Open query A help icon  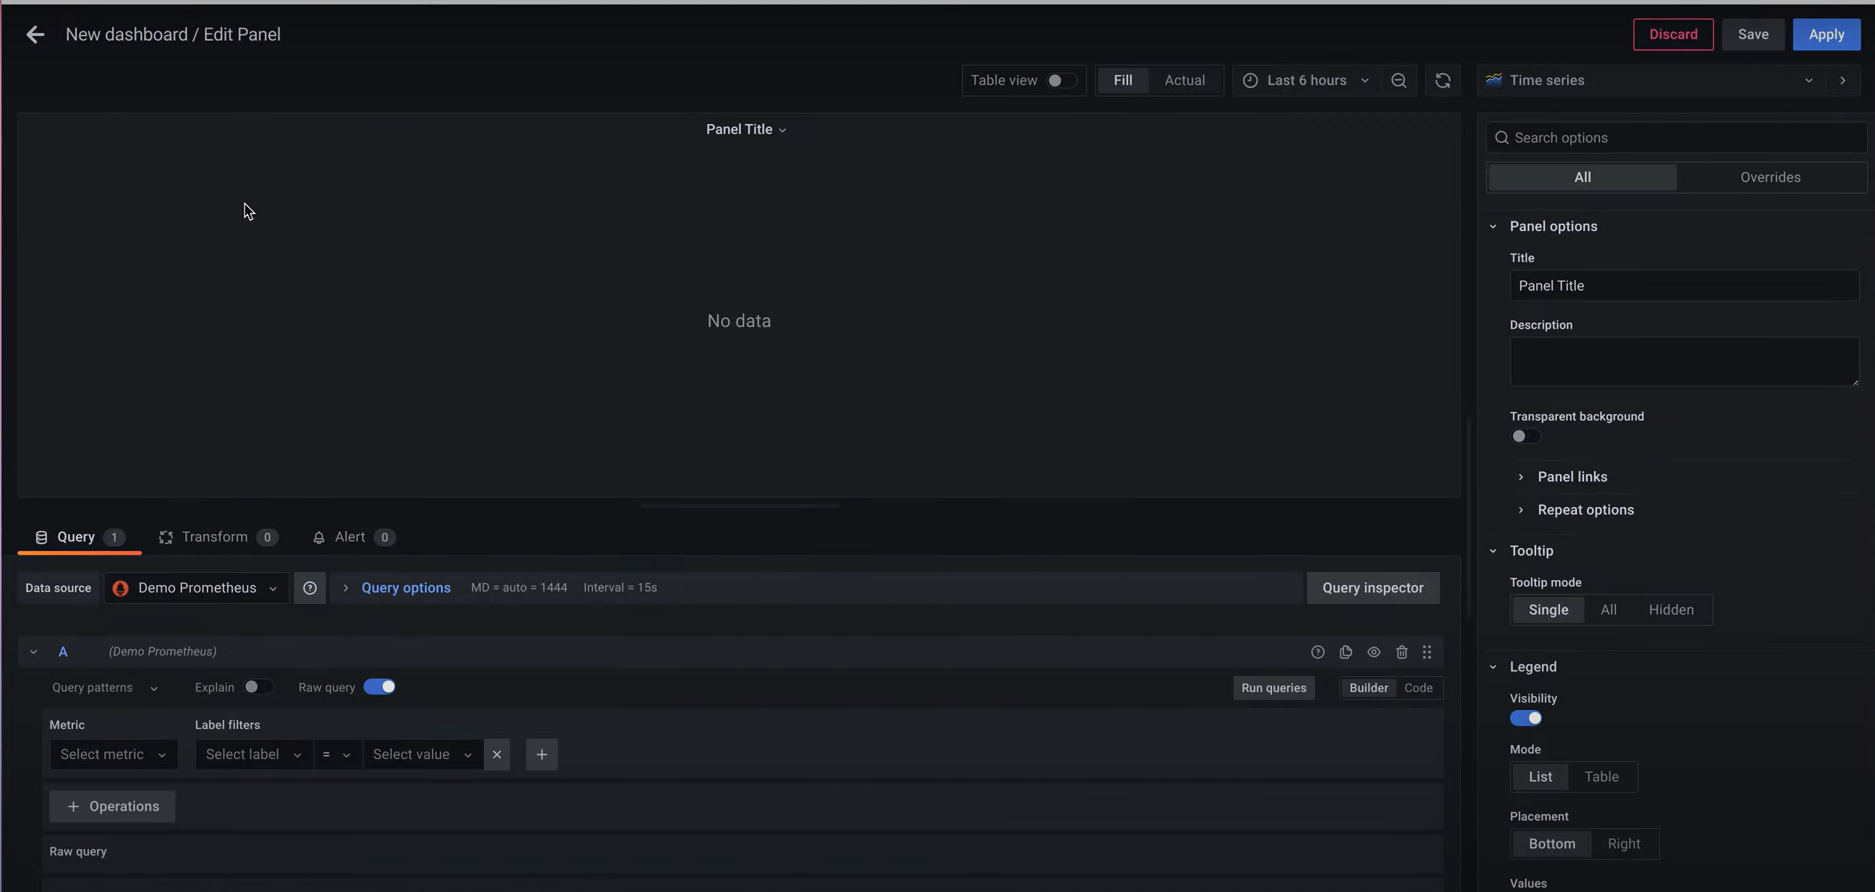[1318, 652]
